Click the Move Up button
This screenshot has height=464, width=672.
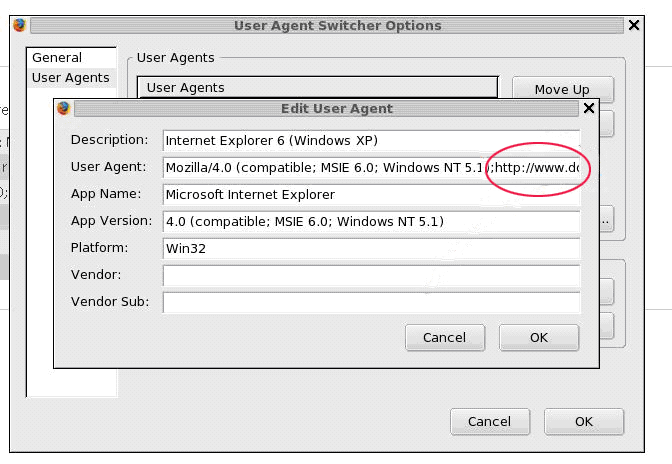click(x=563, y=89)
